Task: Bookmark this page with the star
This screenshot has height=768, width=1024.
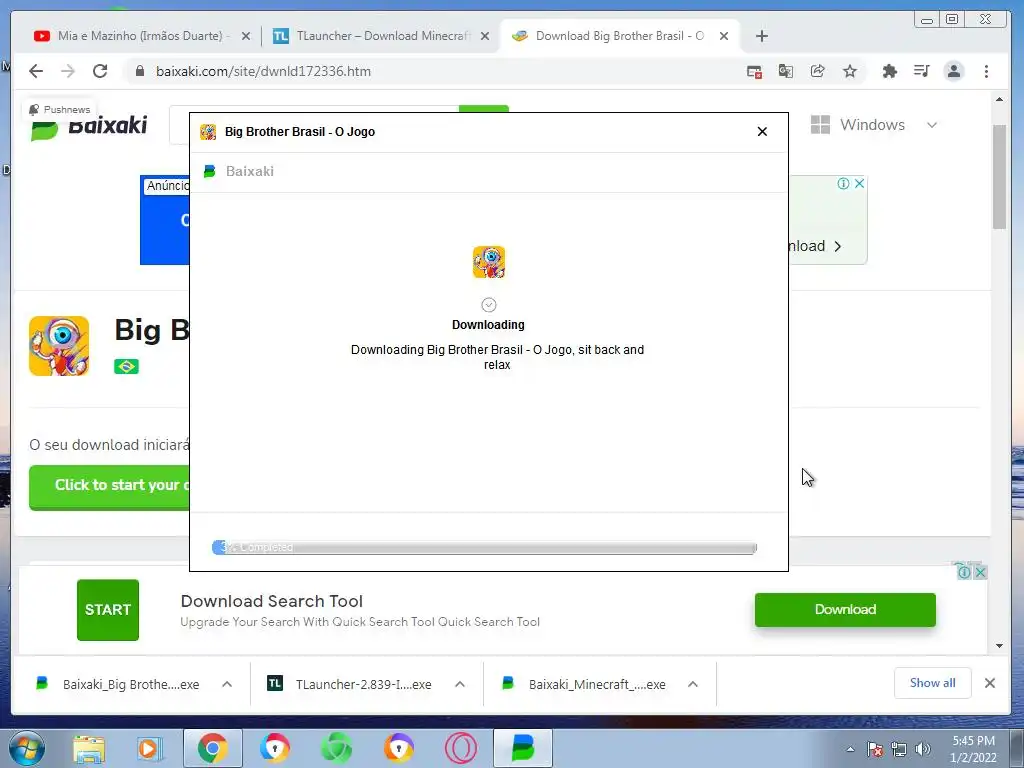Action: [x=850, y=71]
